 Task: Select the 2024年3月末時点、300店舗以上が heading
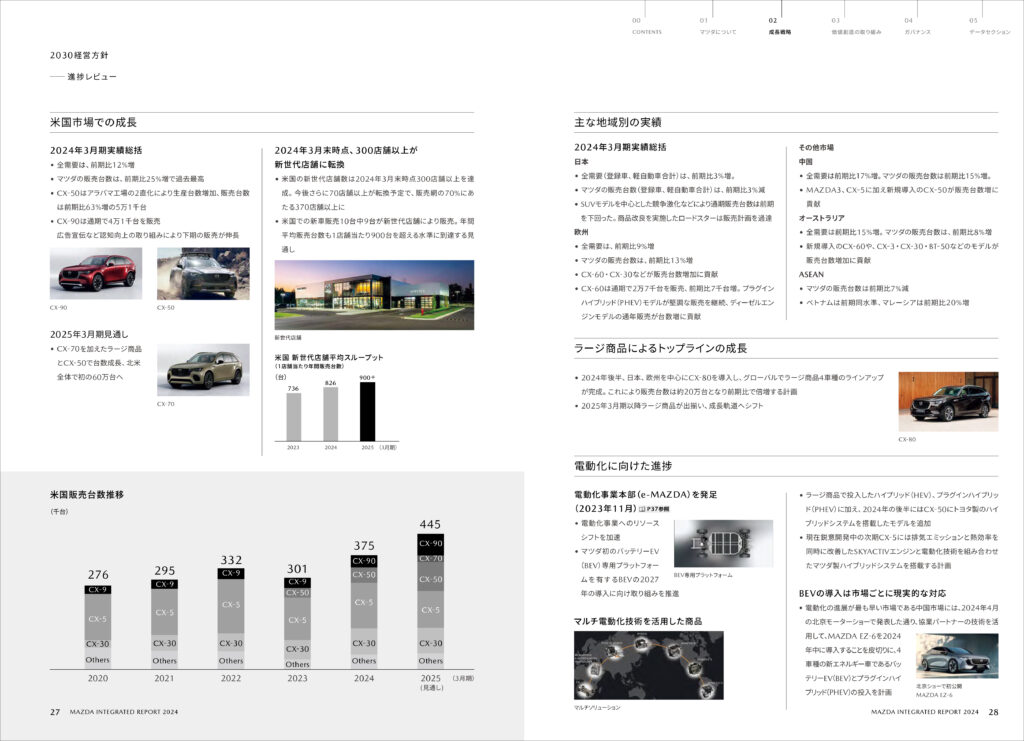pos(346,150)
